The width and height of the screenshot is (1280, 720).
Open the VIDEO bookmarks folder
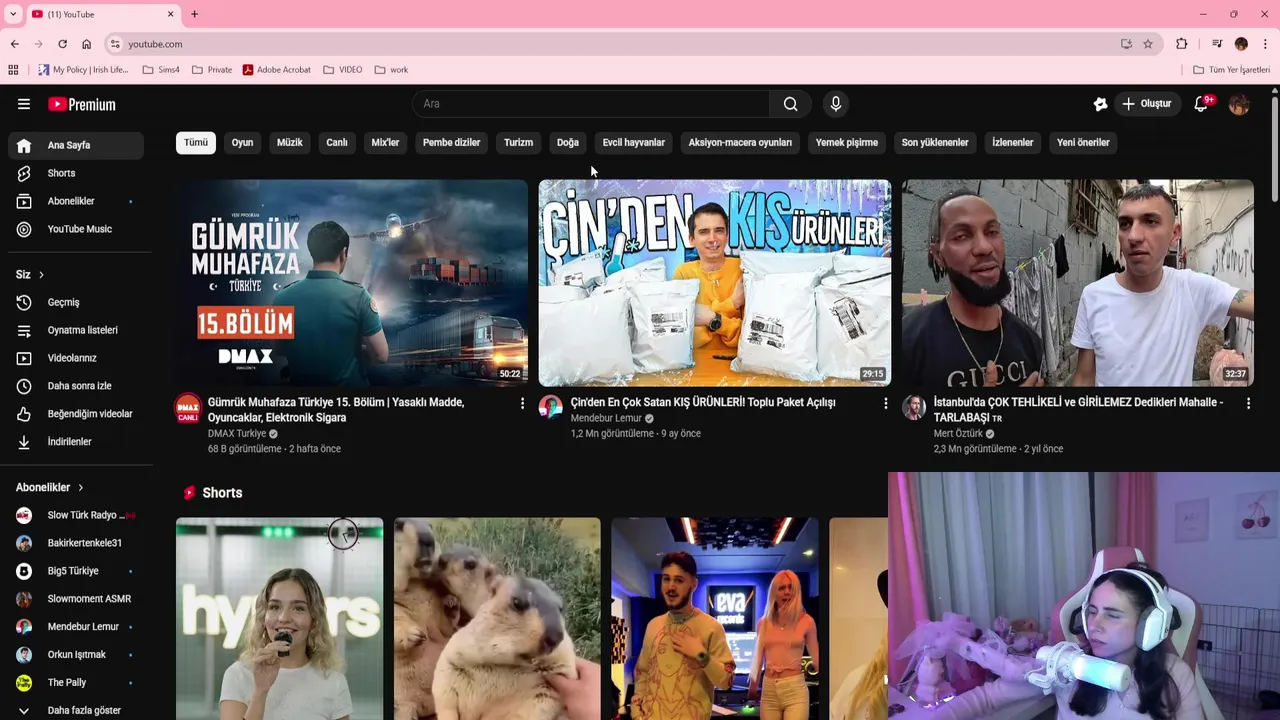click(x=343, y=70)
